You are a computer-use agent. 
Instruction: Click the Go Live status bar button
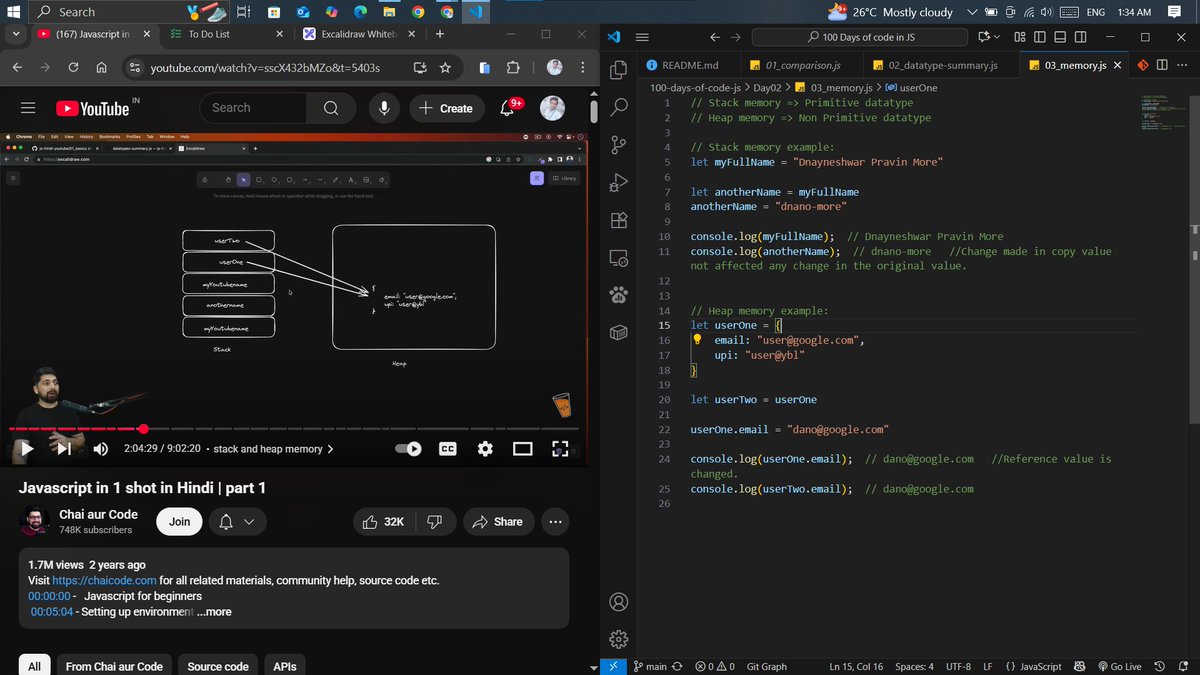click(x=1119, y=666)
